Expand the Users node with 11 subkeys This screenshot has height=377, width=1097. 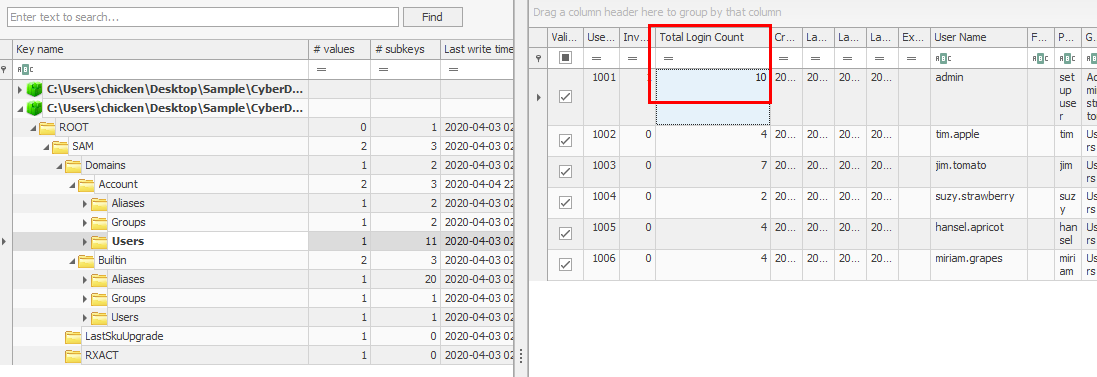click(x=85, y=241)
